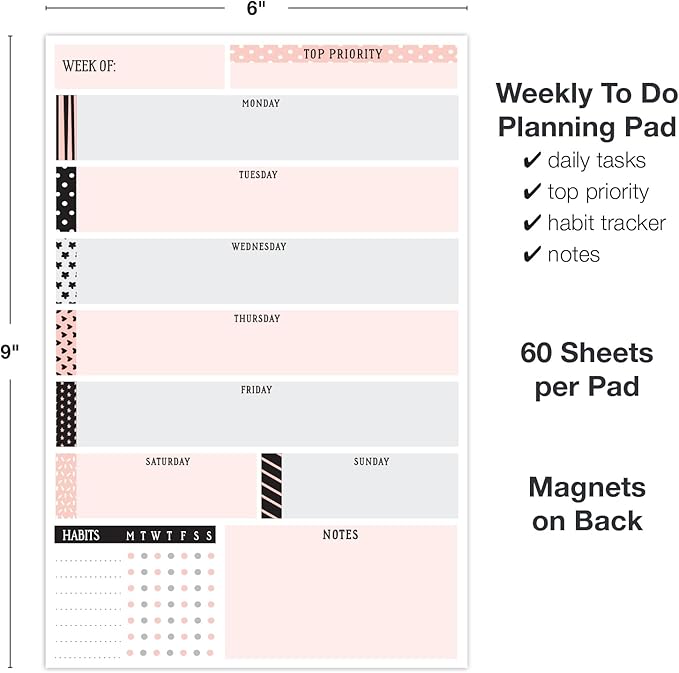Click the 60 Sheets per Pad text
This screenshot has height=673, width=679.
pos(586,369)
